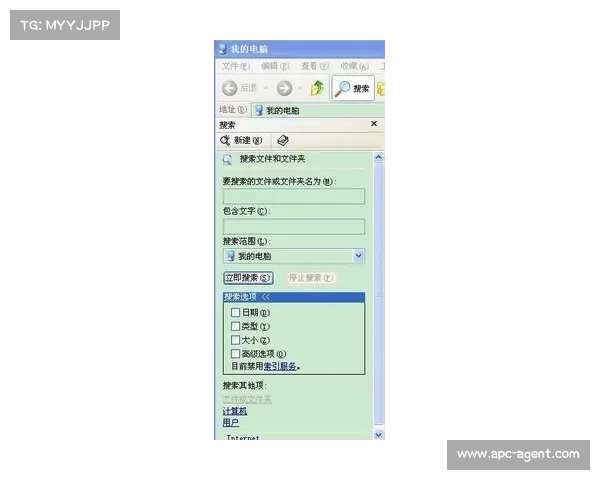Click the New search (新建) magnifier icon

click(225, 140)
